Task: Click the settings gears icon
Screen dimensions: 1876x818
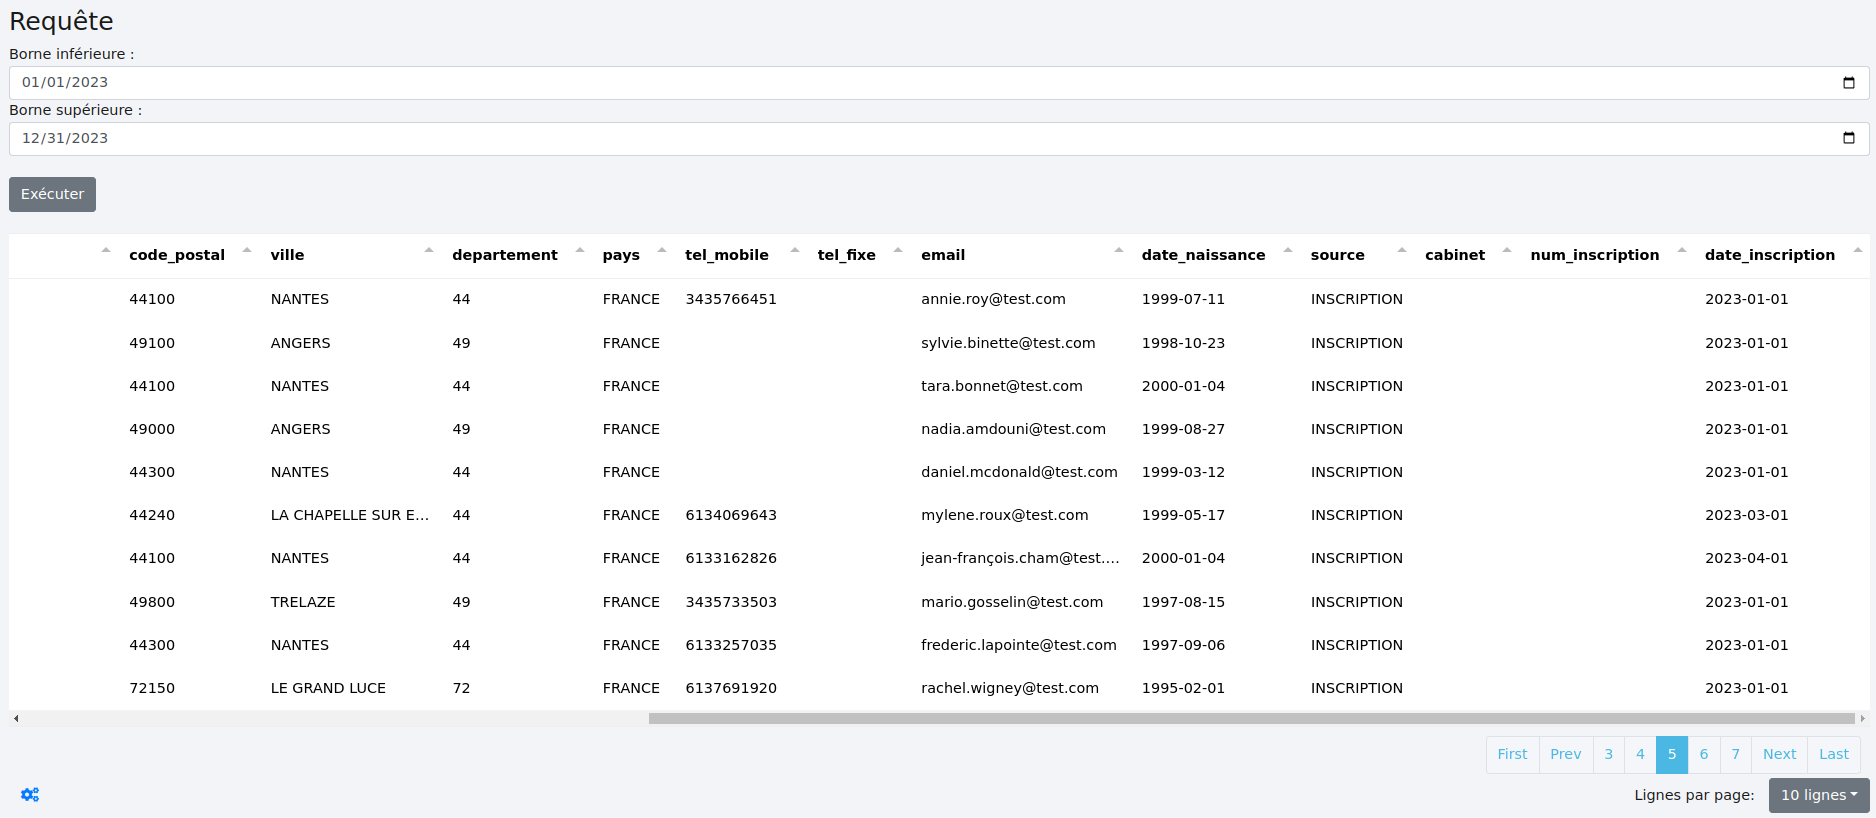Action: [x=30, y=795]
